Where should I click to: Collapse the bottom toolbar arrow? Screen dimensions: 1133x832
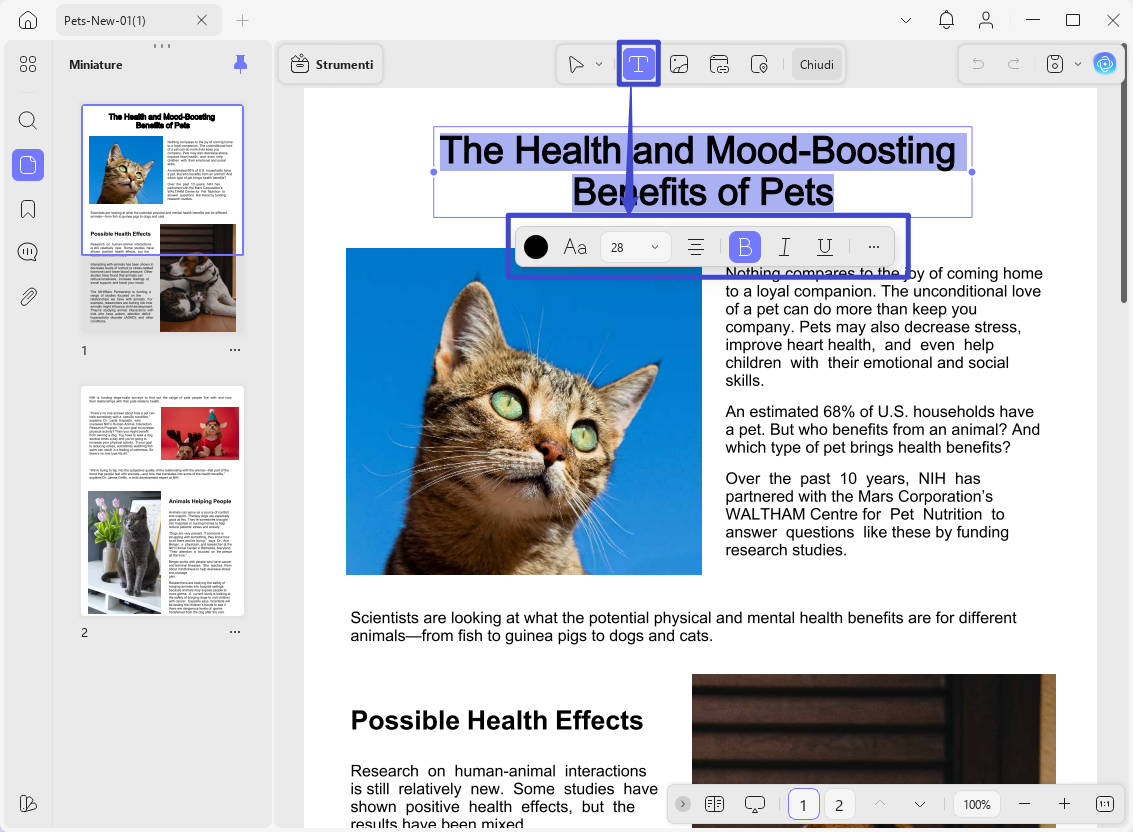[x=683, y=804]
